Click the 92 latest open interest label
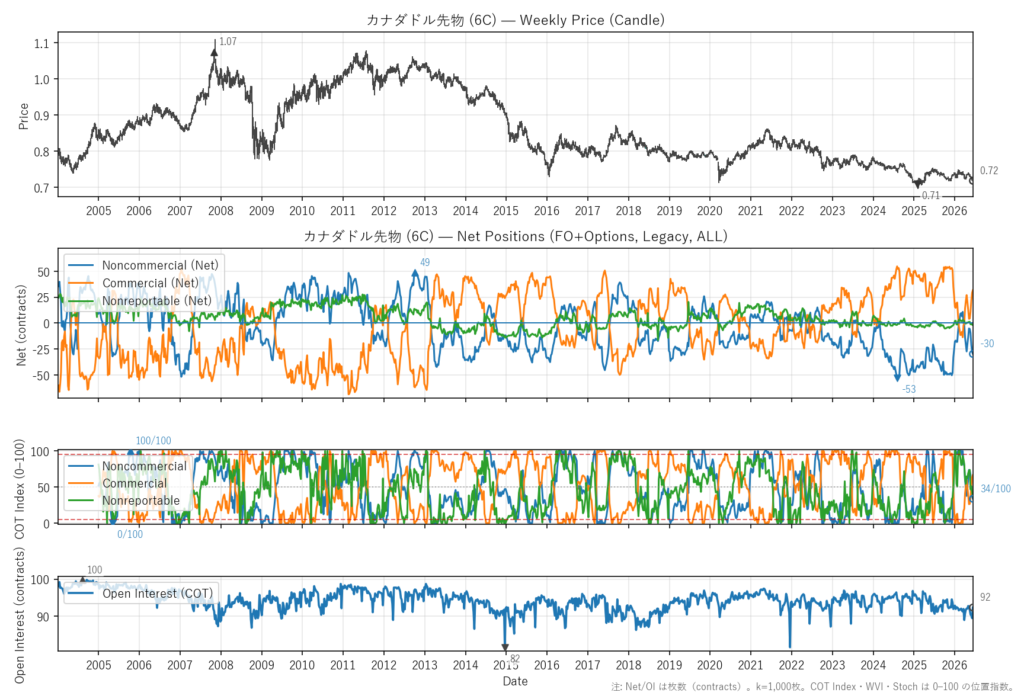Image resolution: width=1024 pixels, height=699 pixels. pyautogui.click(x=985, y=597)
